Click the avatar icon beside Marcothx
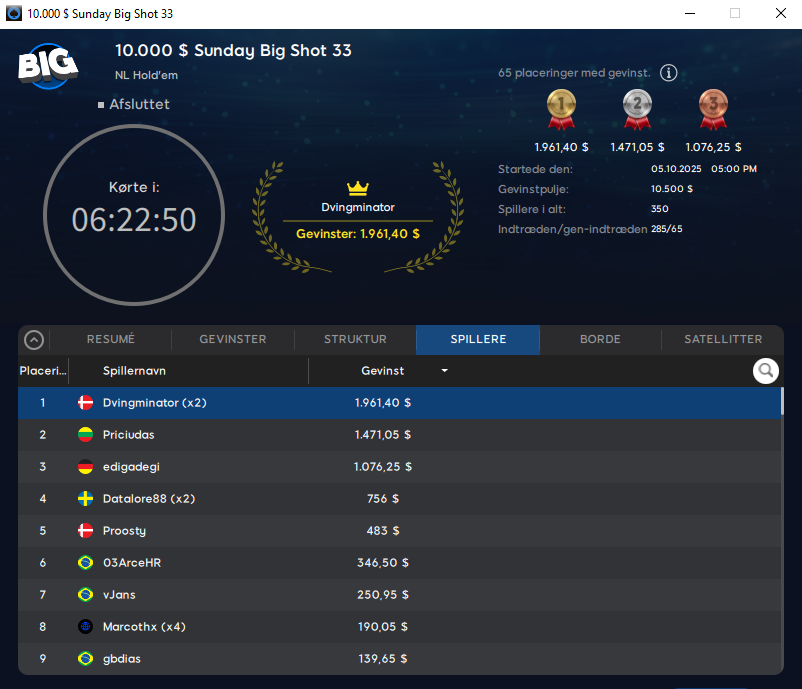 click(86, 627)
